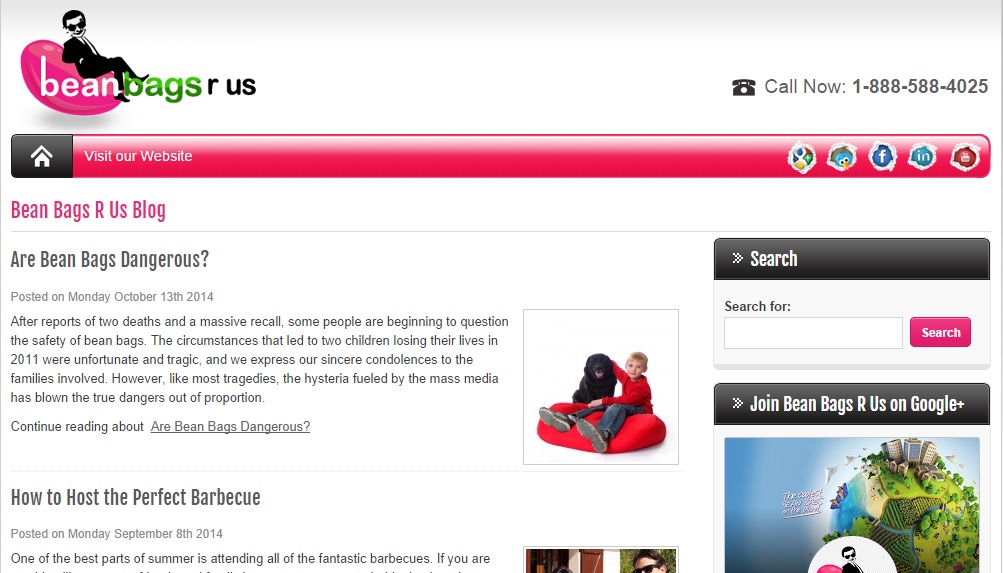Open the Are Bean Bags Dangerous? headline
Screen dimensions: 1003x573
(x=110, y=260)
